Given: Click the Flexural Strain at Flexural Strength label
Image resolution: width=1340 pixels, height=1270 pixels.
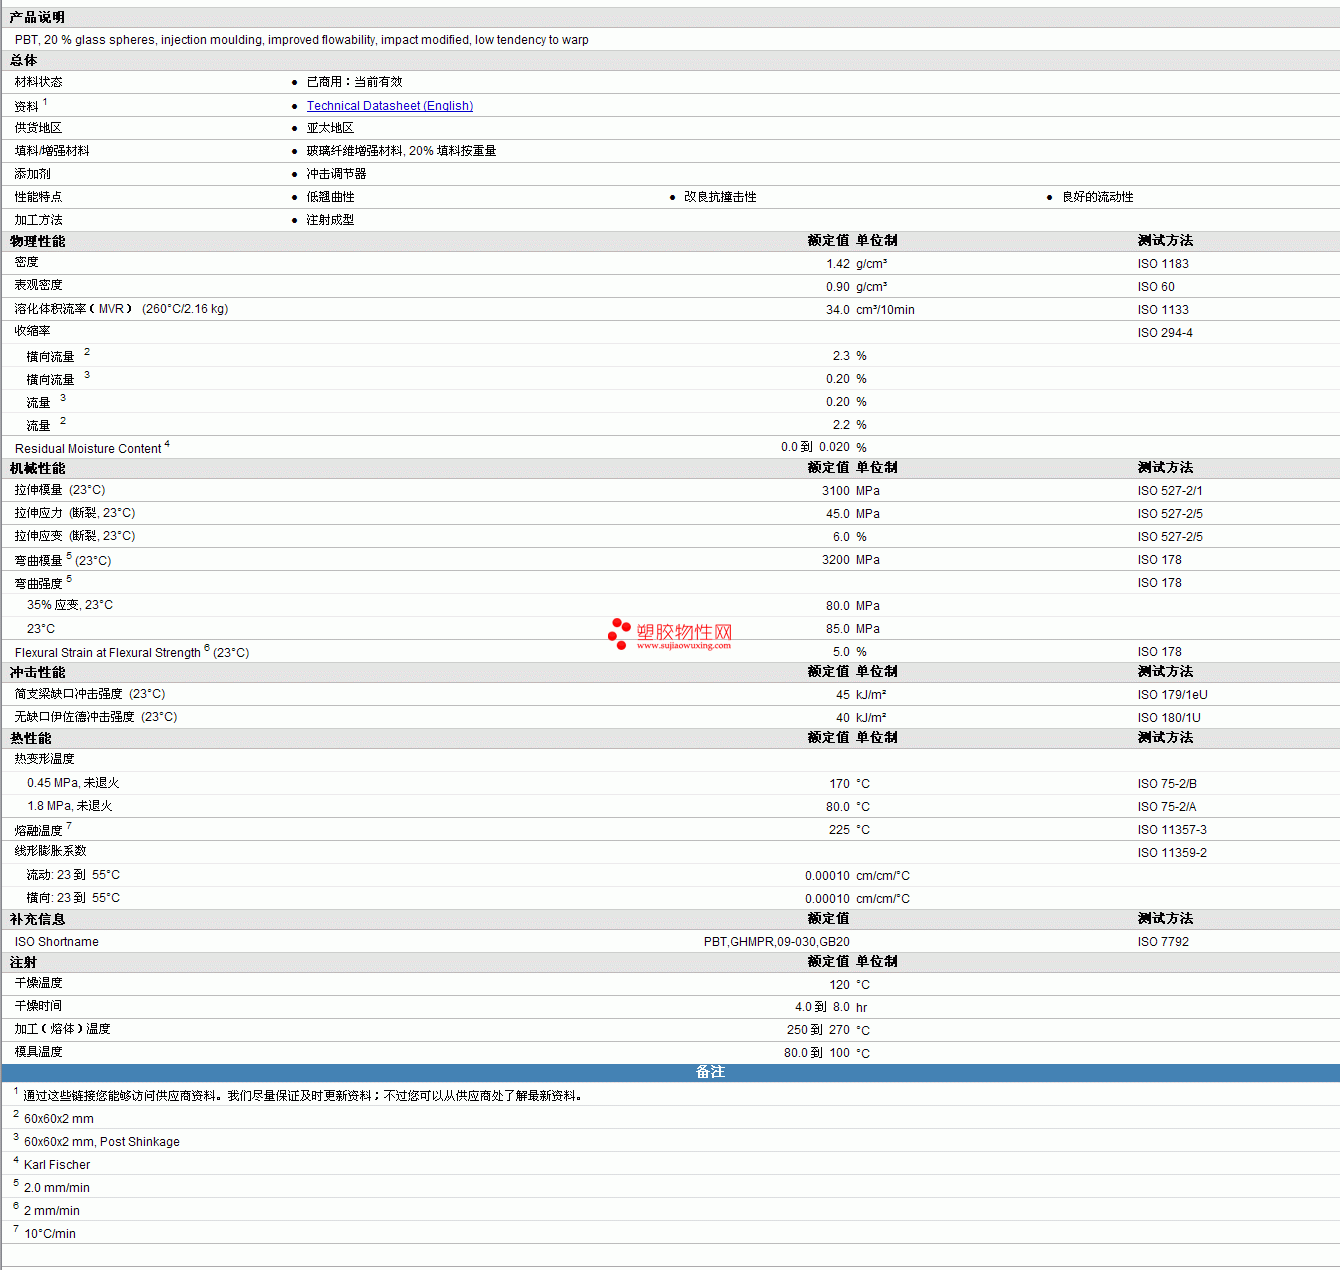Looking at the screenshot, I should 108,653.
